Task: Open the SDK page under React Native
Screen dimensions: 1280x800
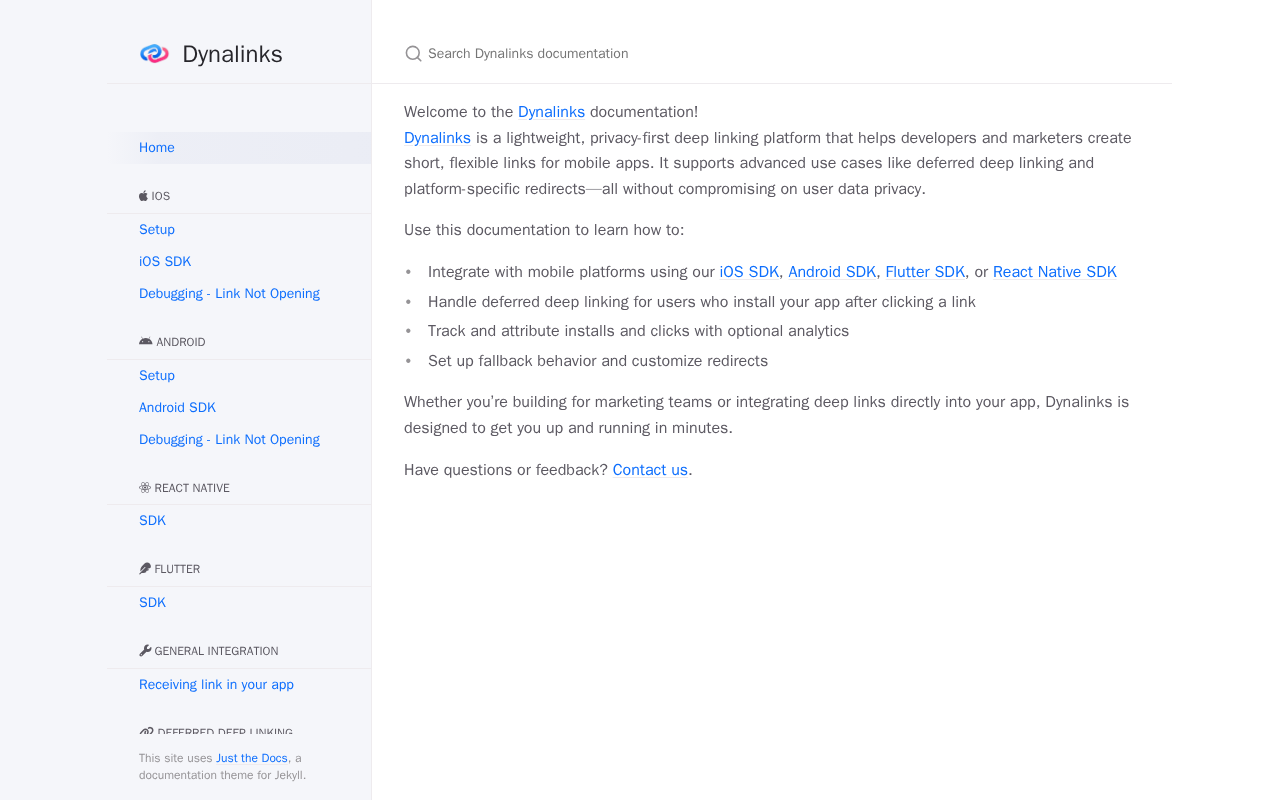Action: [x=152, y=521]
